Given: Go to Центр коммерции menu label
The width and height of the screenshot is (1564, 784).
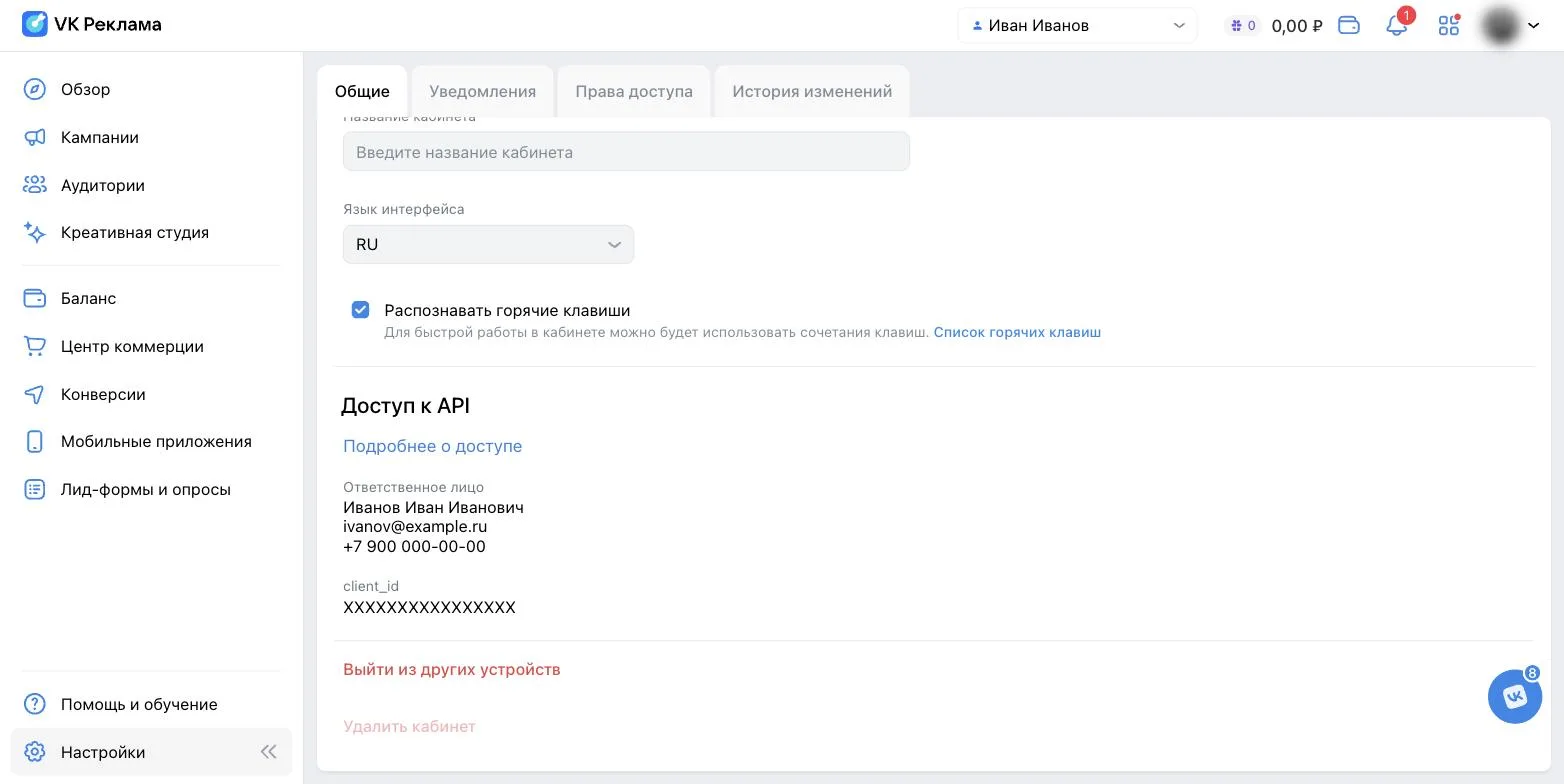Looking at the screenshot, I should pyautogui.click(x=132, y=346).
